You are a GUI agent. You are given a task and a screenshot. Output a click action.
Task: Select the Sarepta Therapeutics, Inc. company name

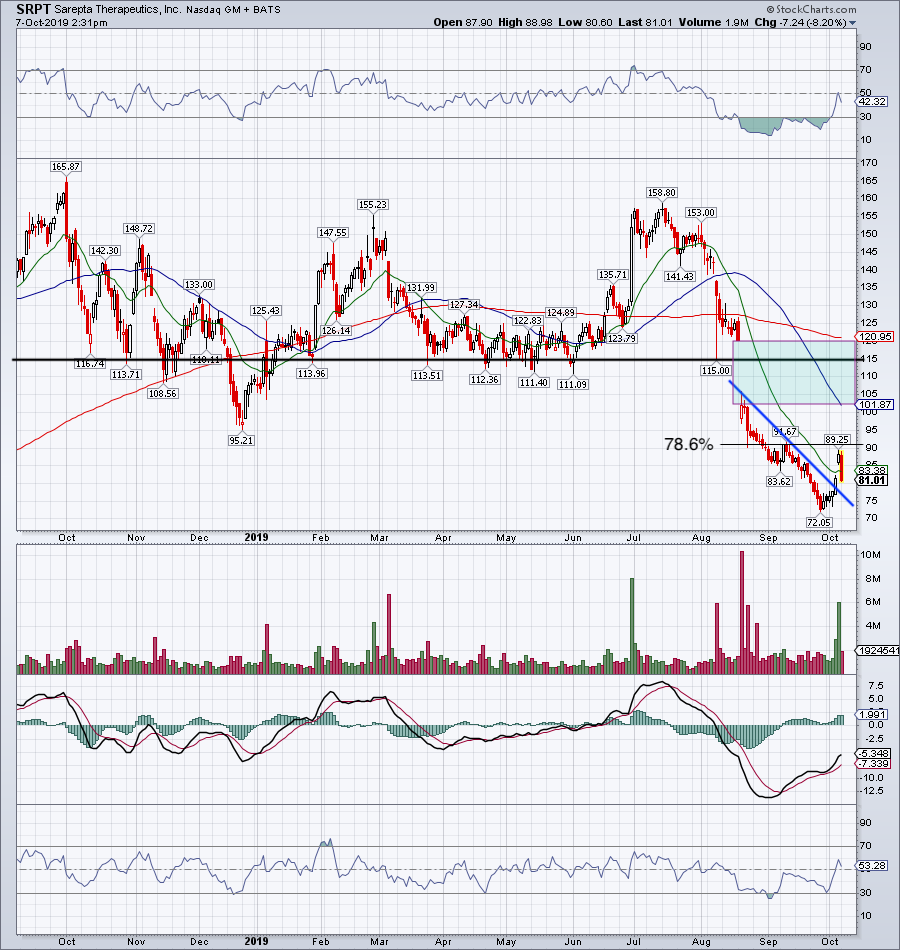[118, 10]
